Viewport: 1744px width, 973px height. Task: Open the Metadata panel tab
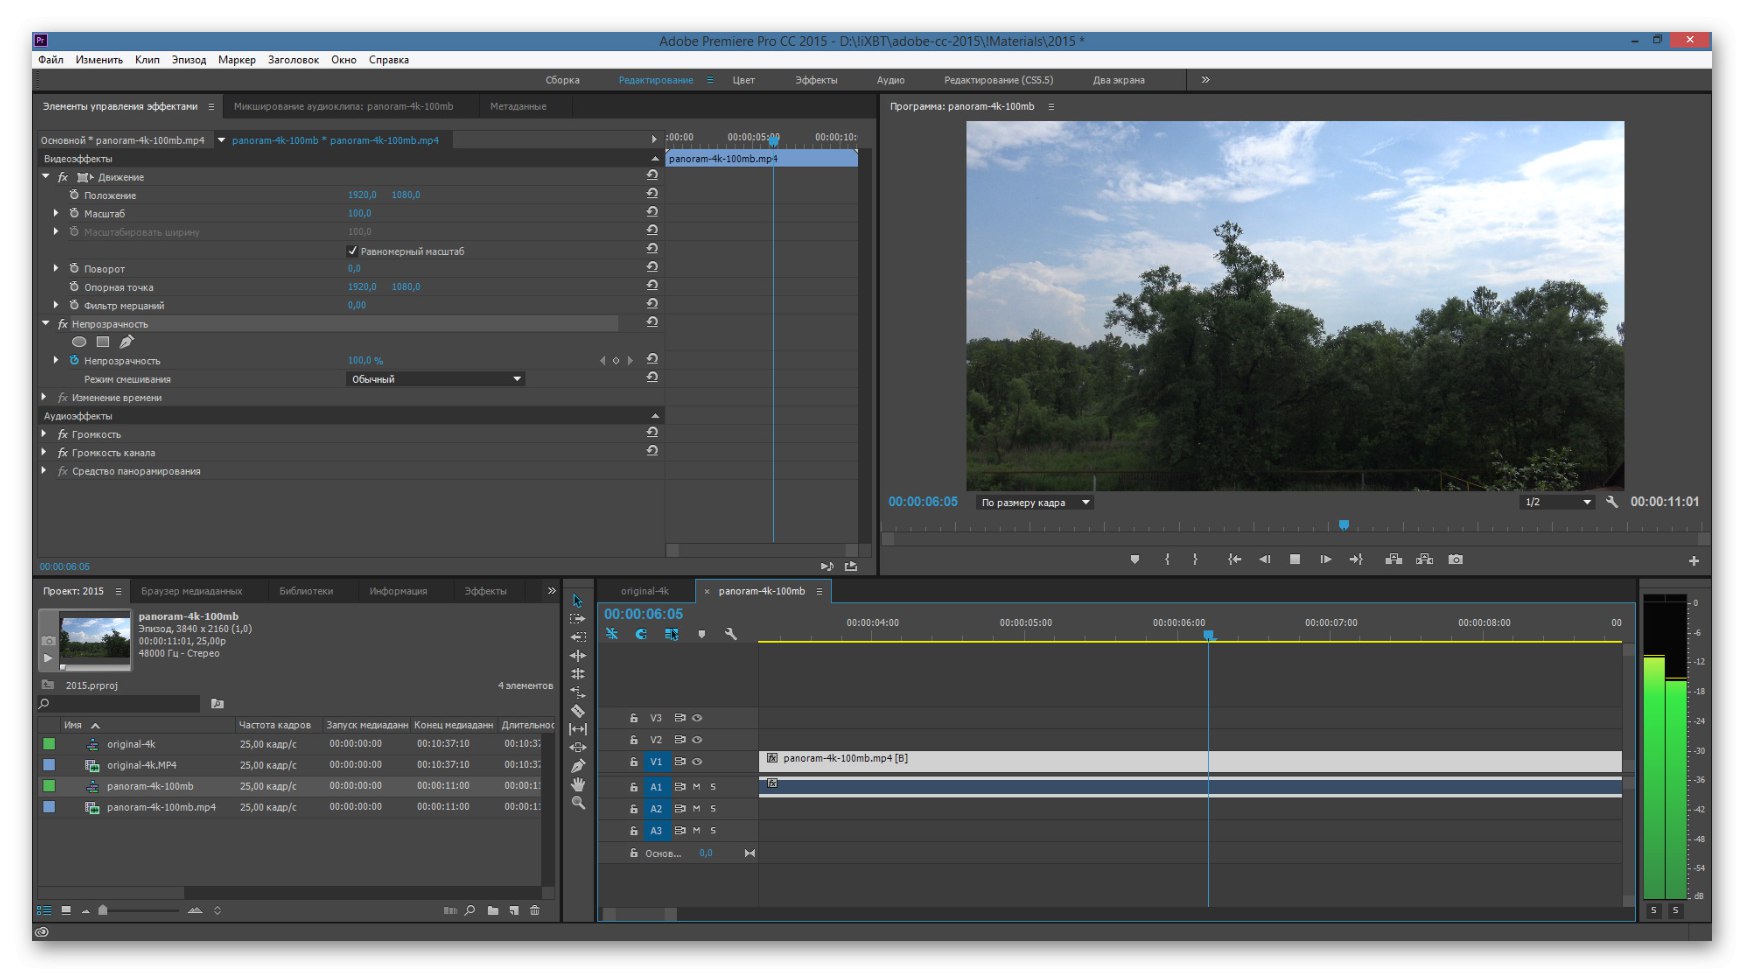click(518, 106)
